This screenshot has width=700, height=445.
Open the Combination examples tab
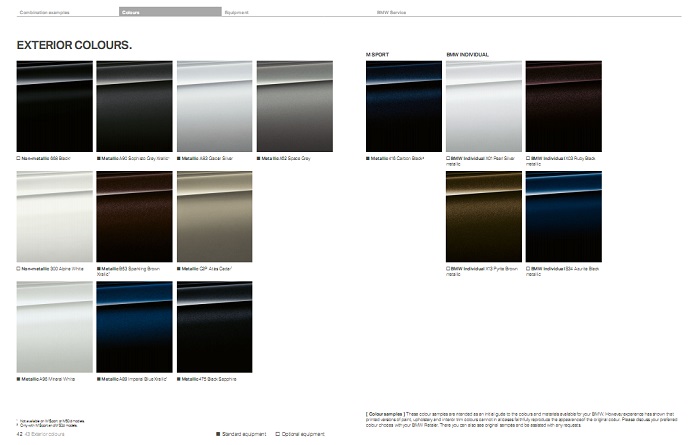(x=45, y=12)
